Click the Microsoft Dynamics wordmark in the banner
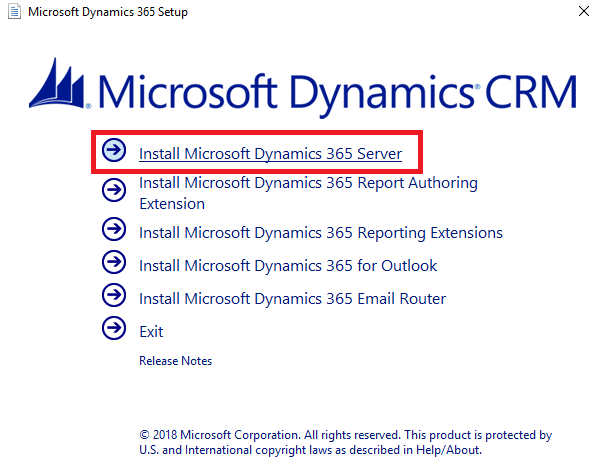The height and width of the screenshot is (466, 599). [x=287, y=94]
